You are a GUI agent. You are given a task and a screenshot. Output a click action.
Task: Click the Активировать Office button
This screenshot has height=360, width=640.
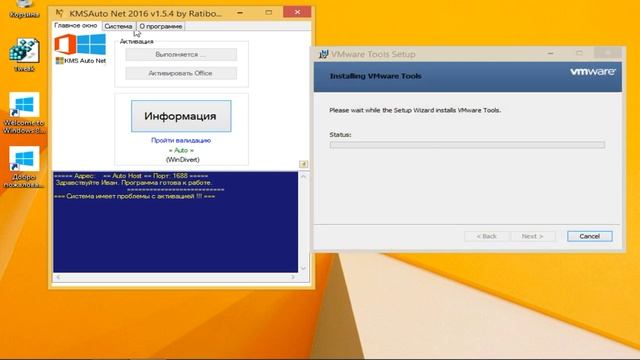tap(181, 73)
